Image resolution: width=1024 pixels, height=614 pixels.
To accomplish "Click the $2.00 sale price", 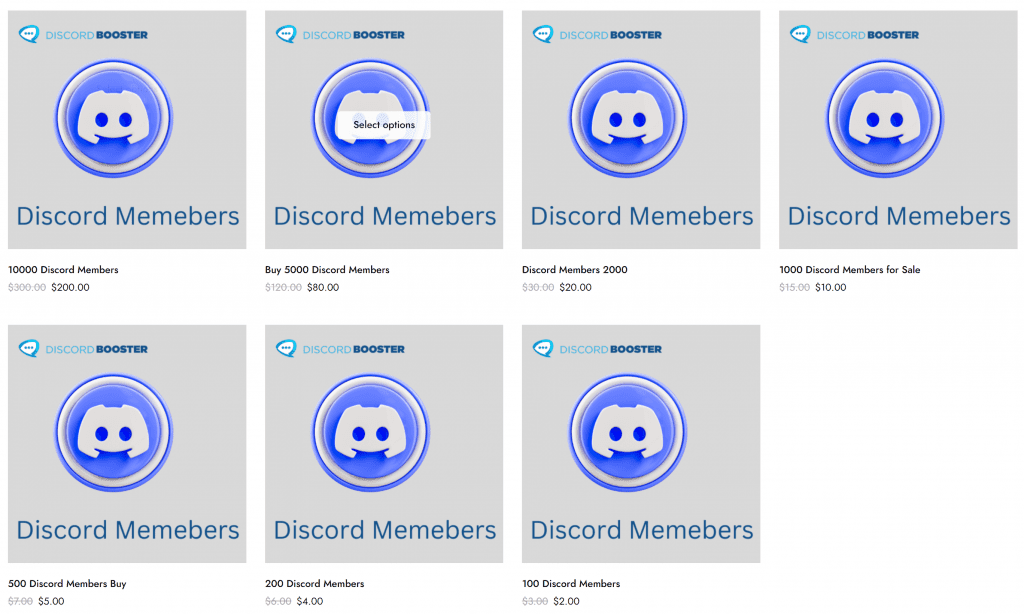I will pyautogui.click(x=566, y=602).
